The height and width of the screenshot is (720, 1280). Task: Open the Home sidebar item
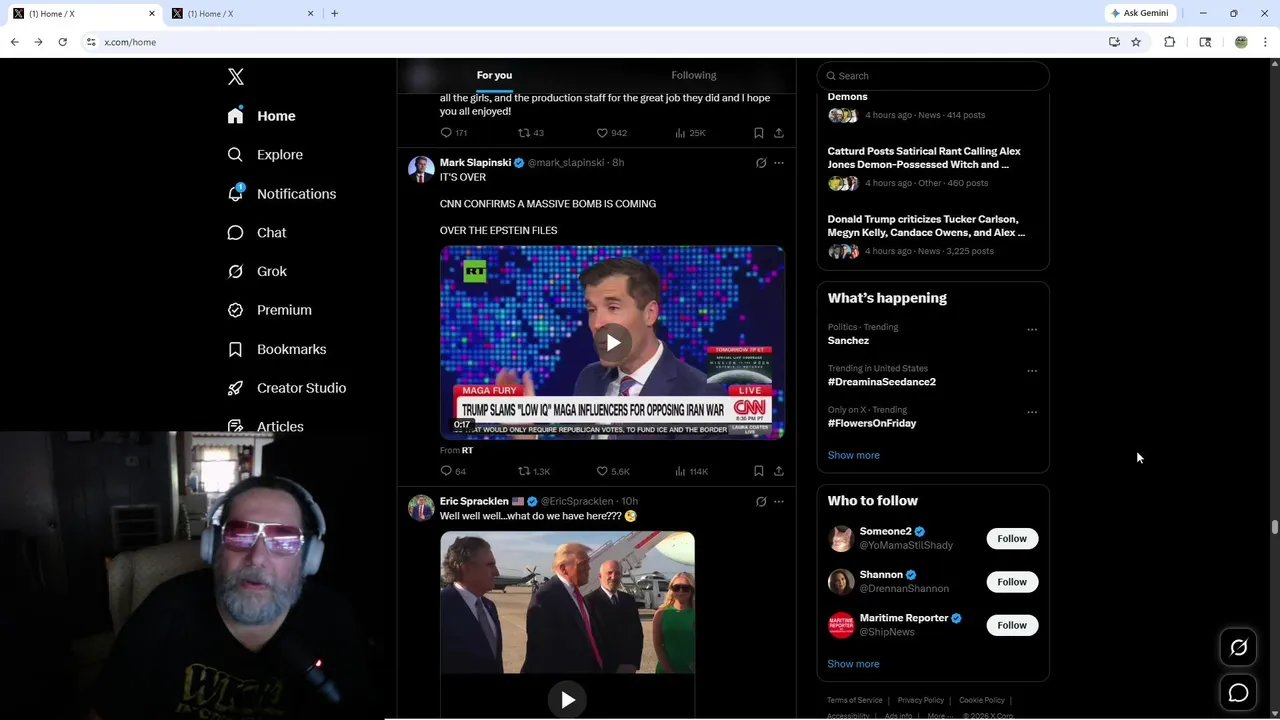pyautogui.click(x=261, y=116)
